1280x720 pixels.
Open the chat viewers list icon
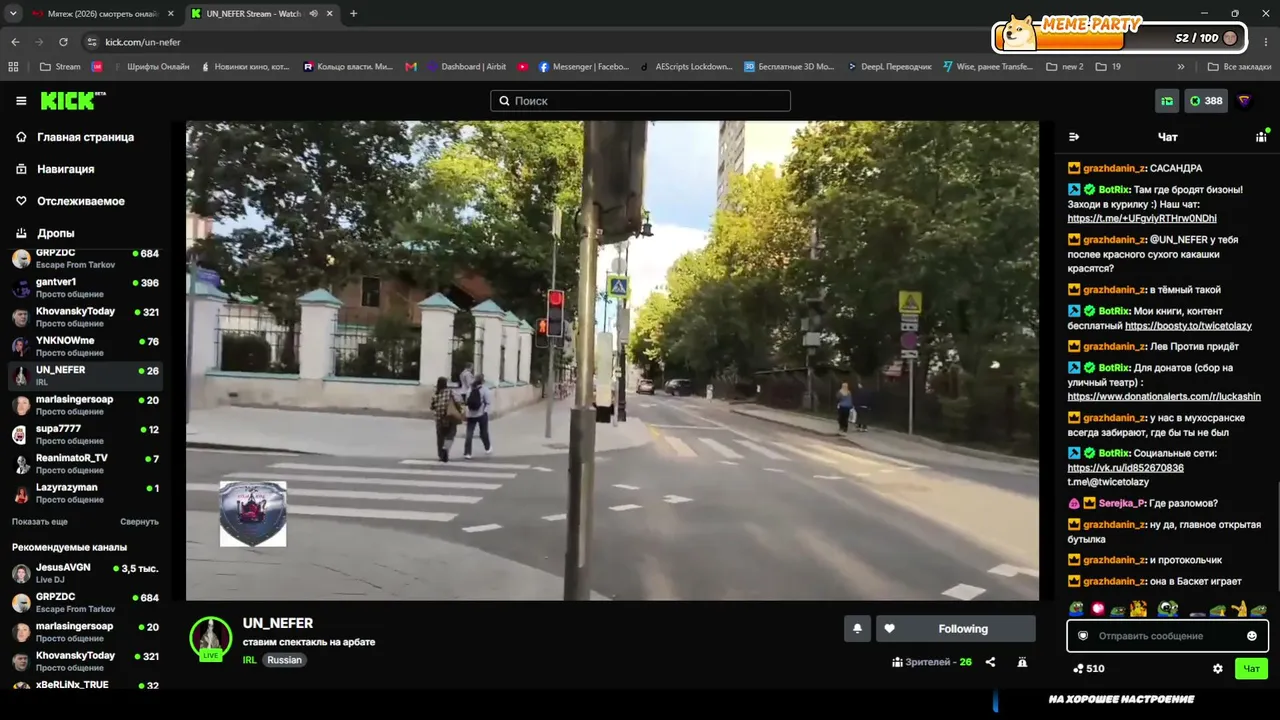[x=1262, y=137]
